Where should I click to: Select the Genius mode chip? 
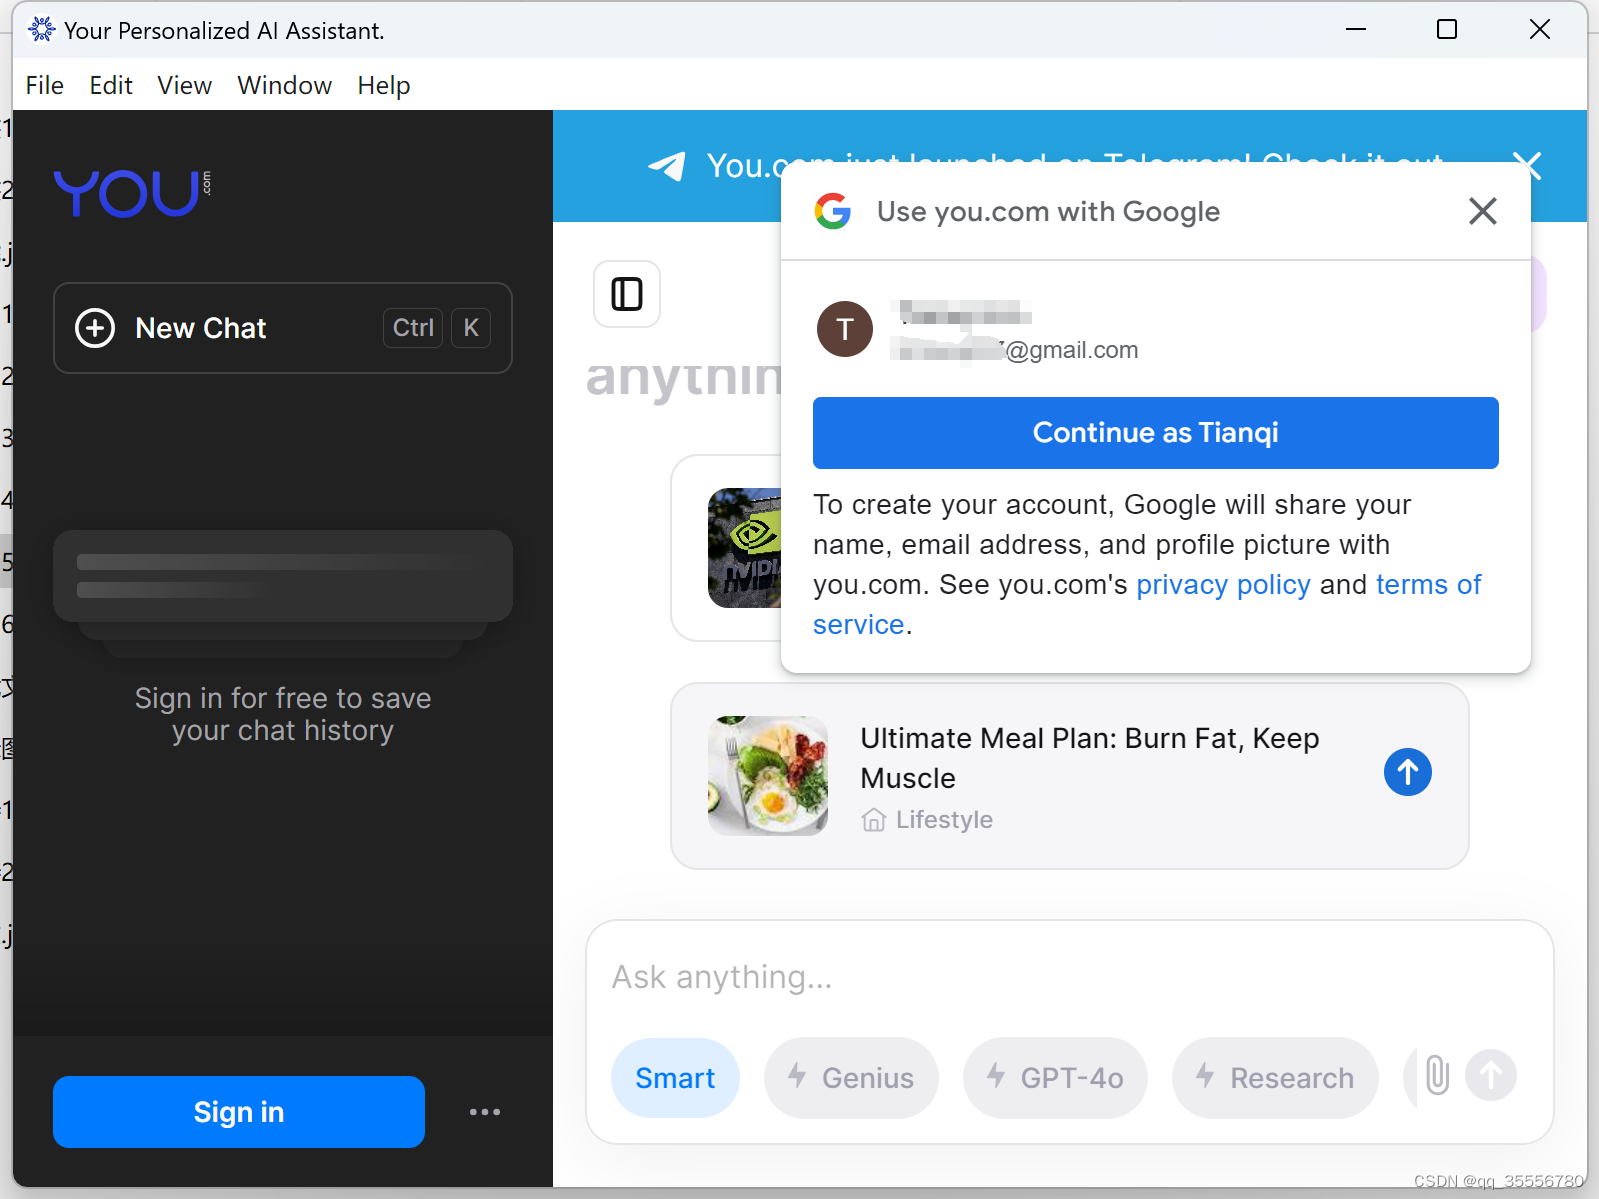pos(851,1078)
